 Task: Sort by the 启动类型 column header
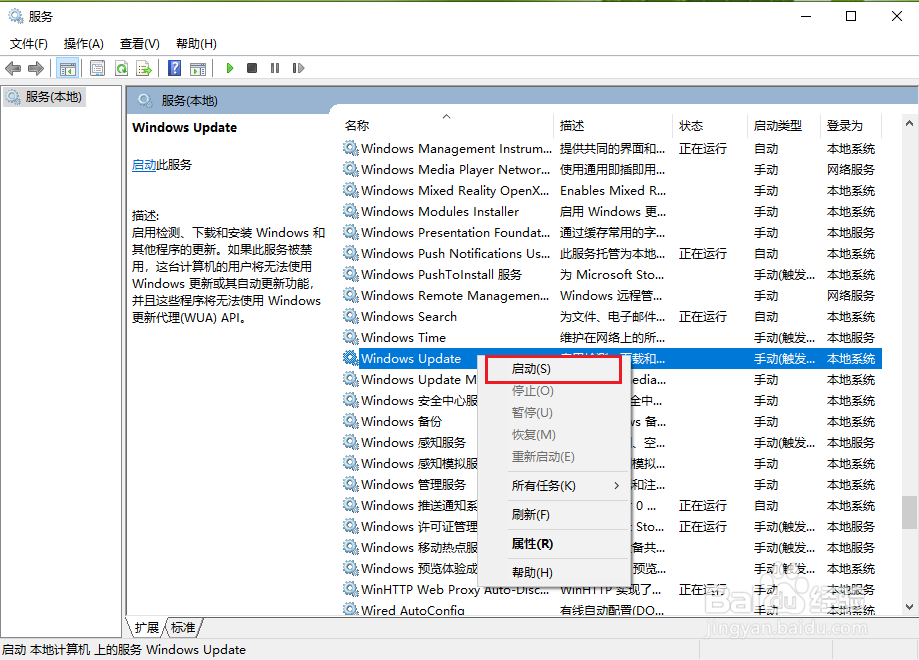784,125
